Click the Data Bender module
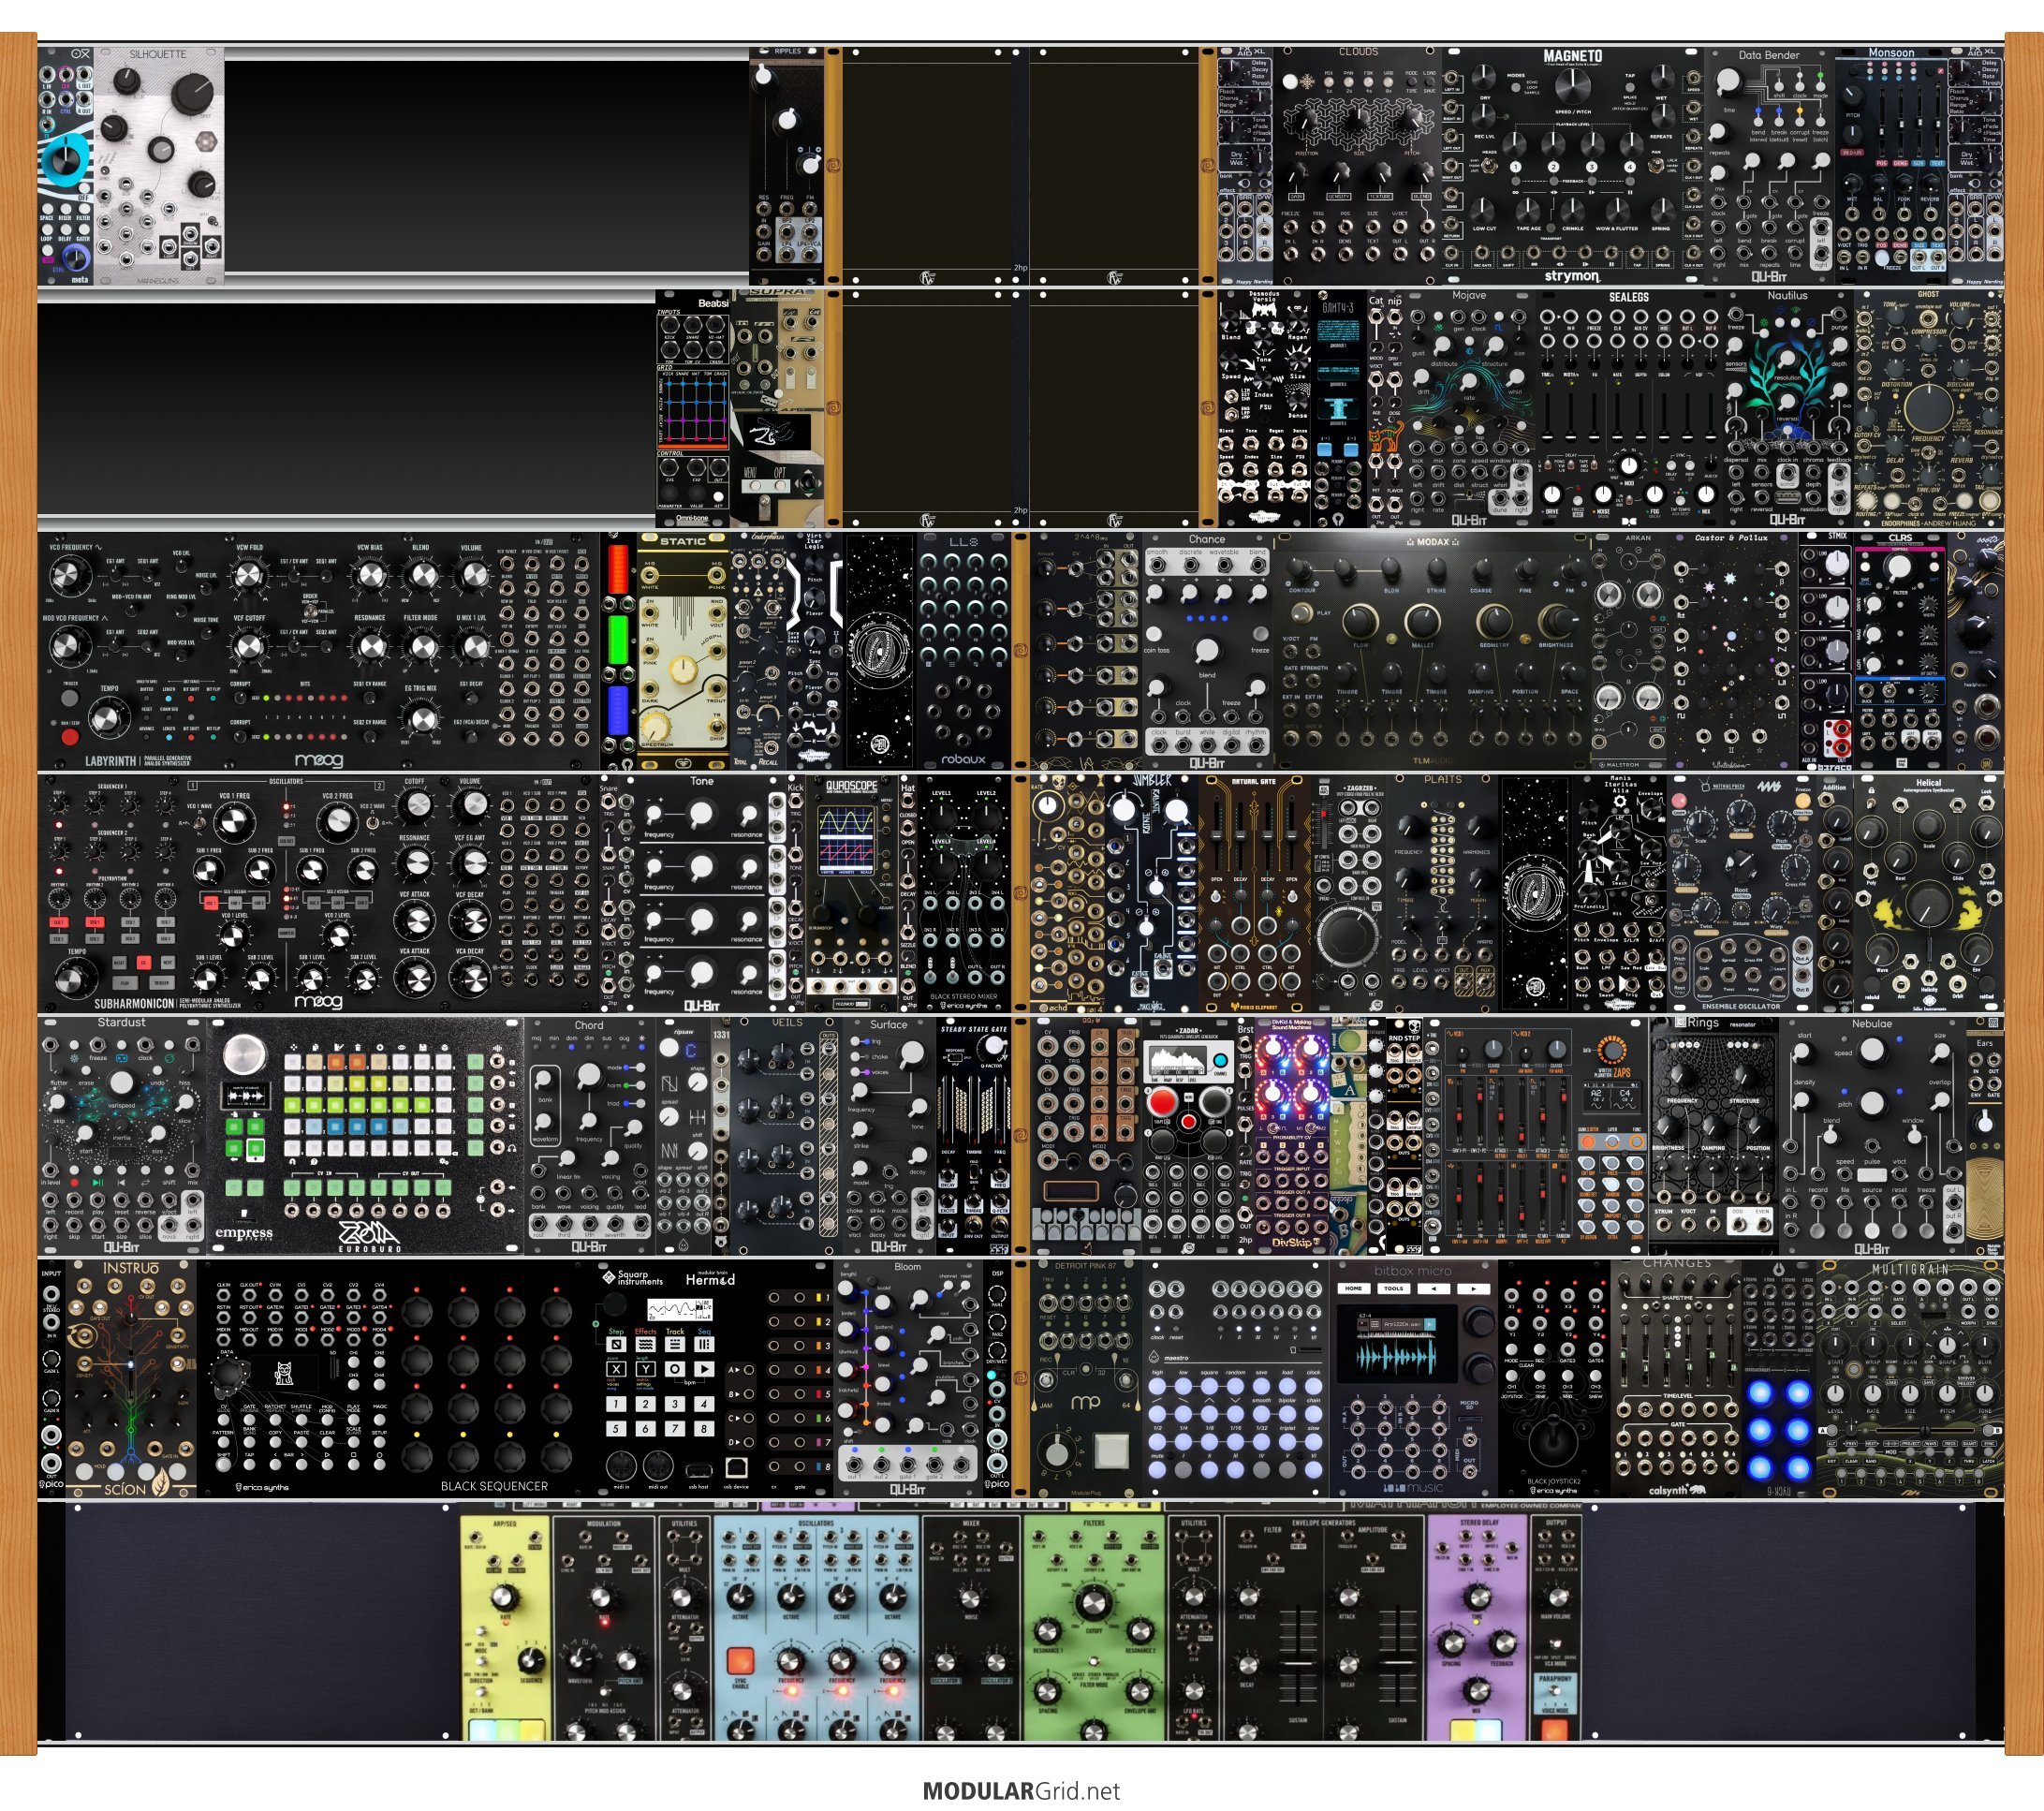 (x=1768, y=164)
